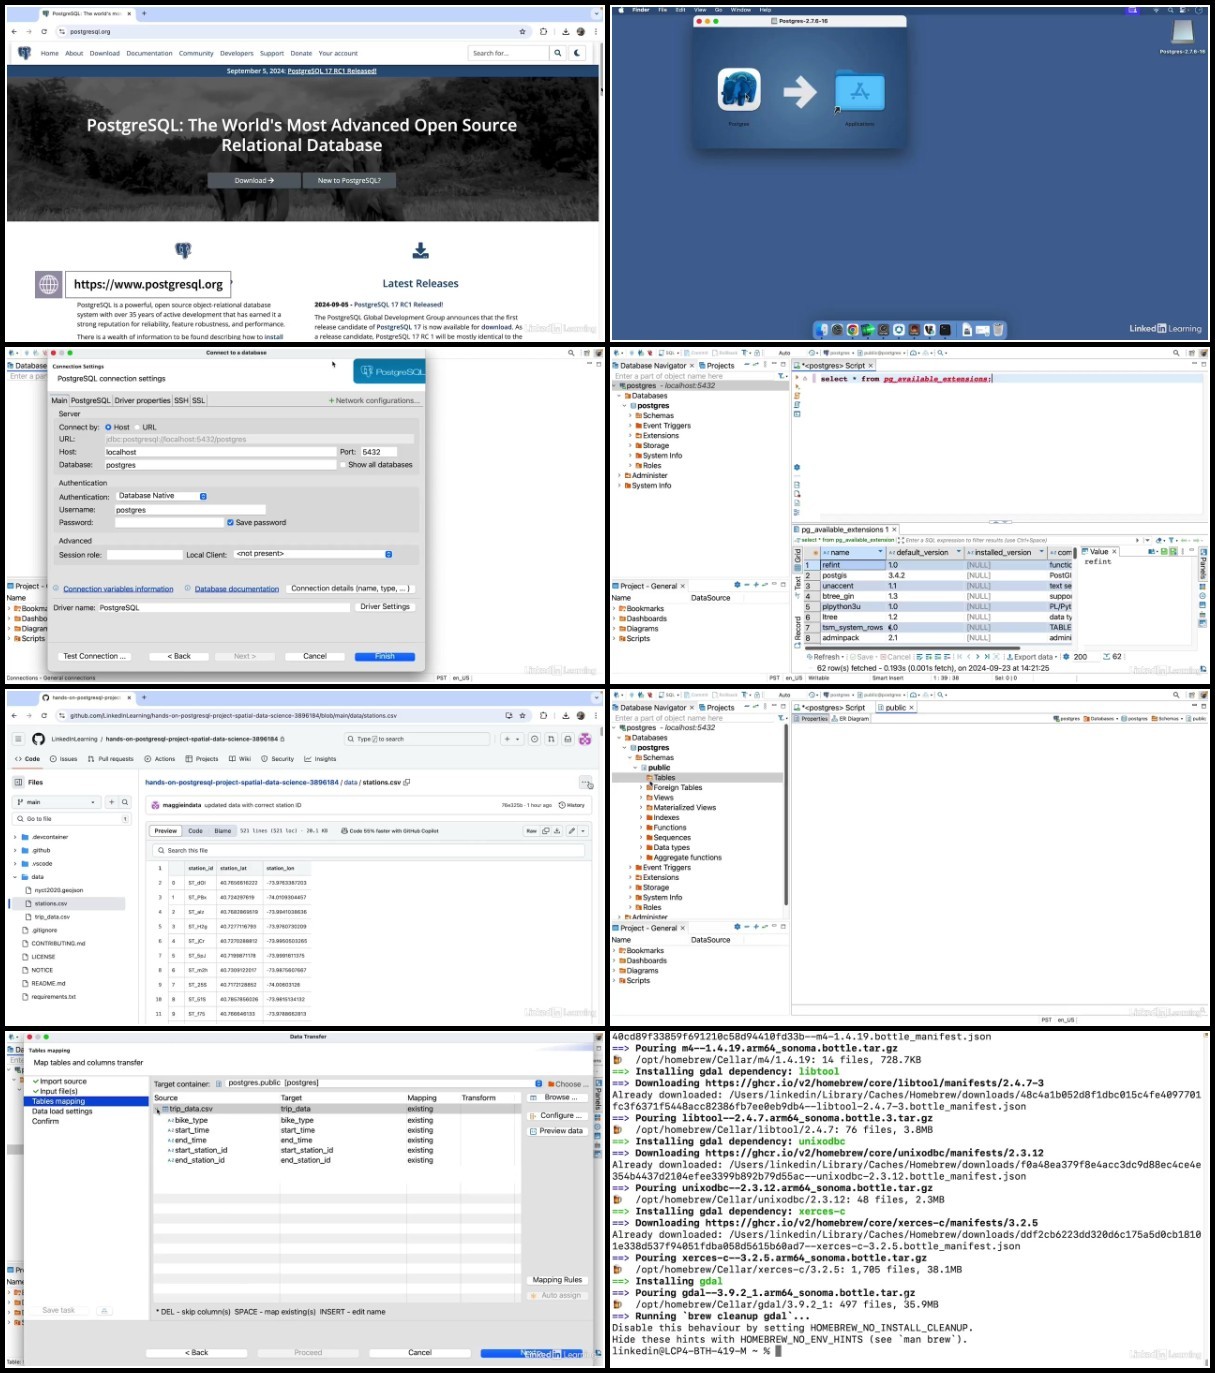
Task: Switch to the Driver properties tab
Action: [143, 400]
